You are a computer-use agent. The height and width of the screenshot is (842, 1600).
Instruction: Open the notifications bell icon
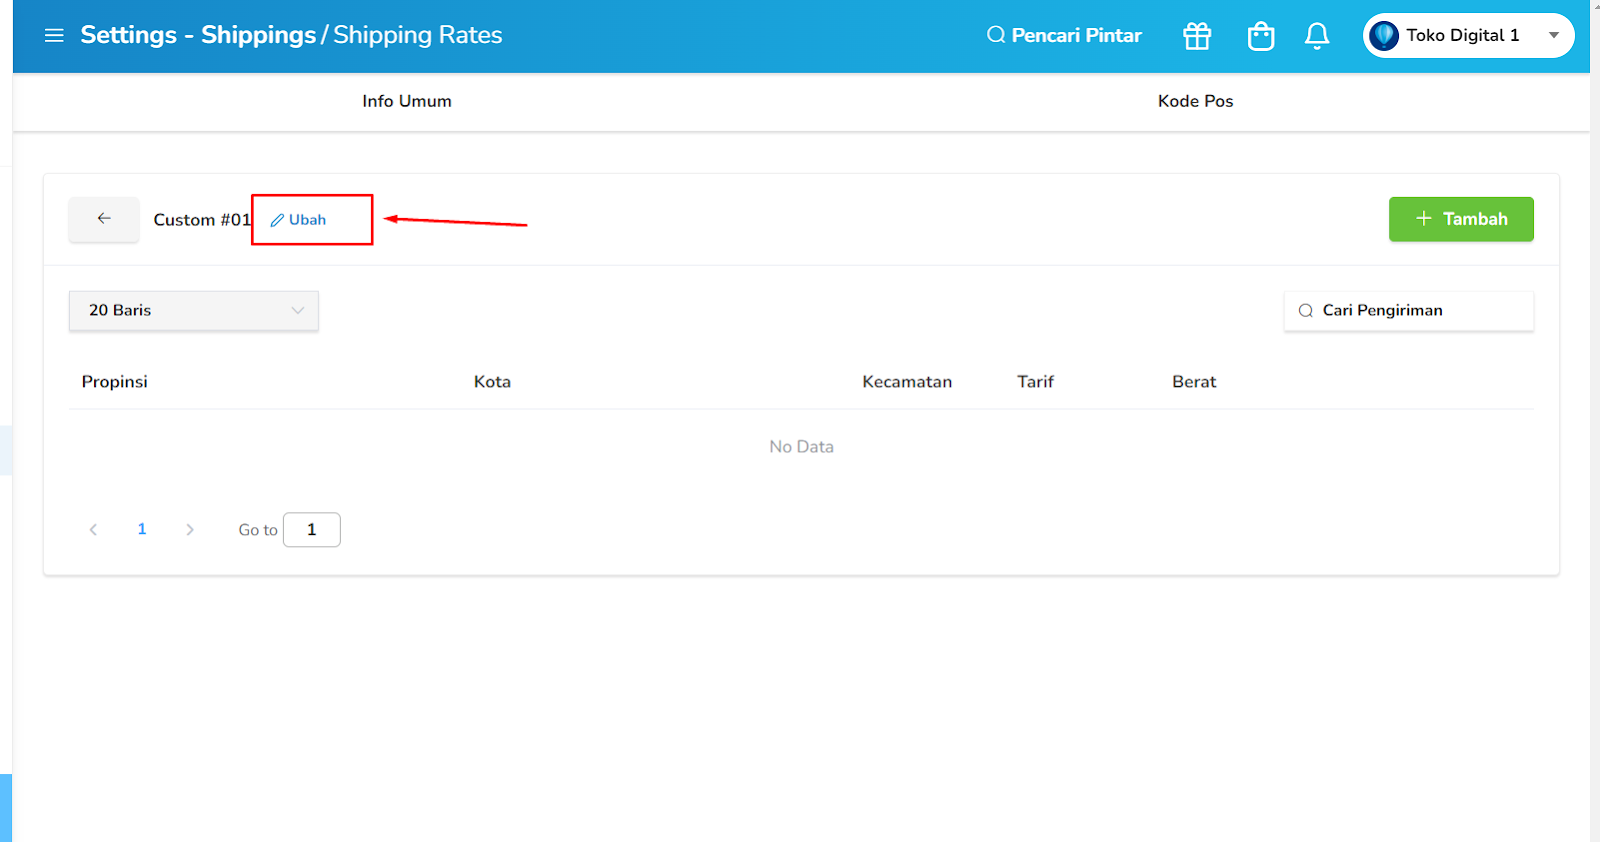[1317, 36]
